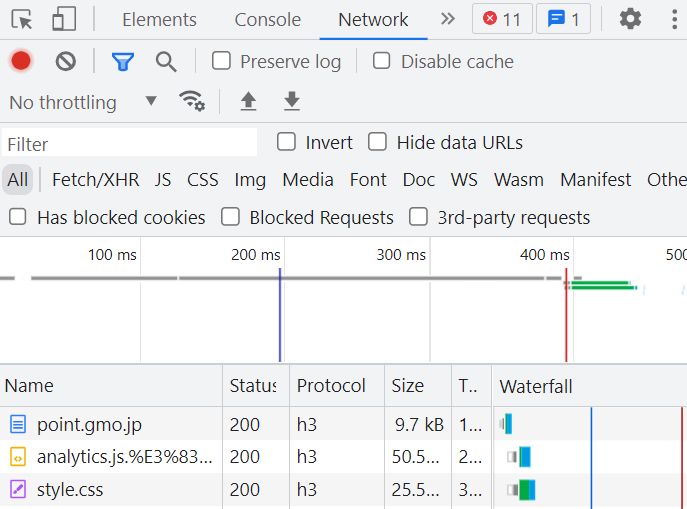
Task: Click into the Filter text field
Action: (130, 143)
